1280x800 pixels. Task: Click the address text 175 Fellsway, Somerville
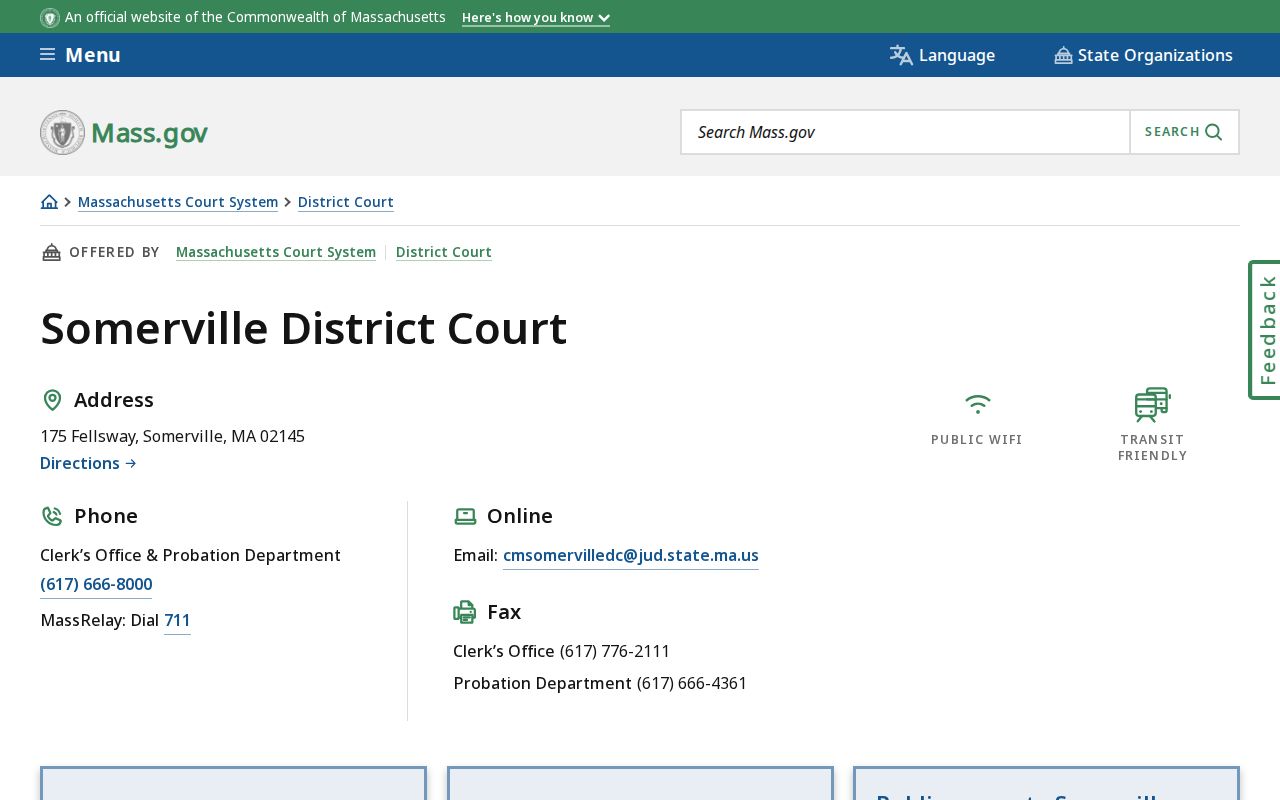point(172,436)
